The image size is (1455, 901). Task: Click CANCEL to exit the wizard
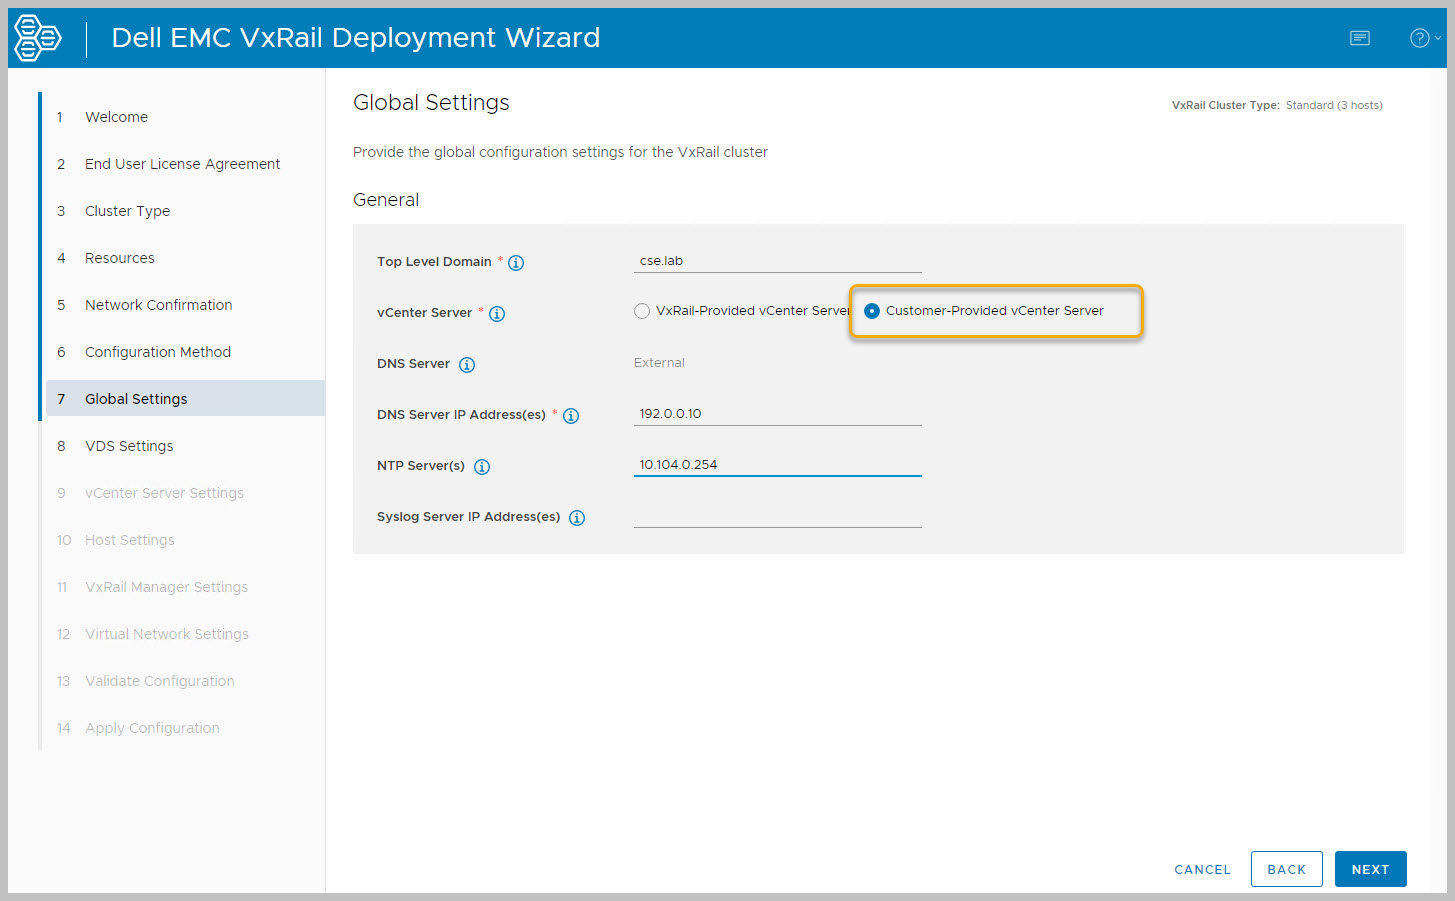[1202, 869]
